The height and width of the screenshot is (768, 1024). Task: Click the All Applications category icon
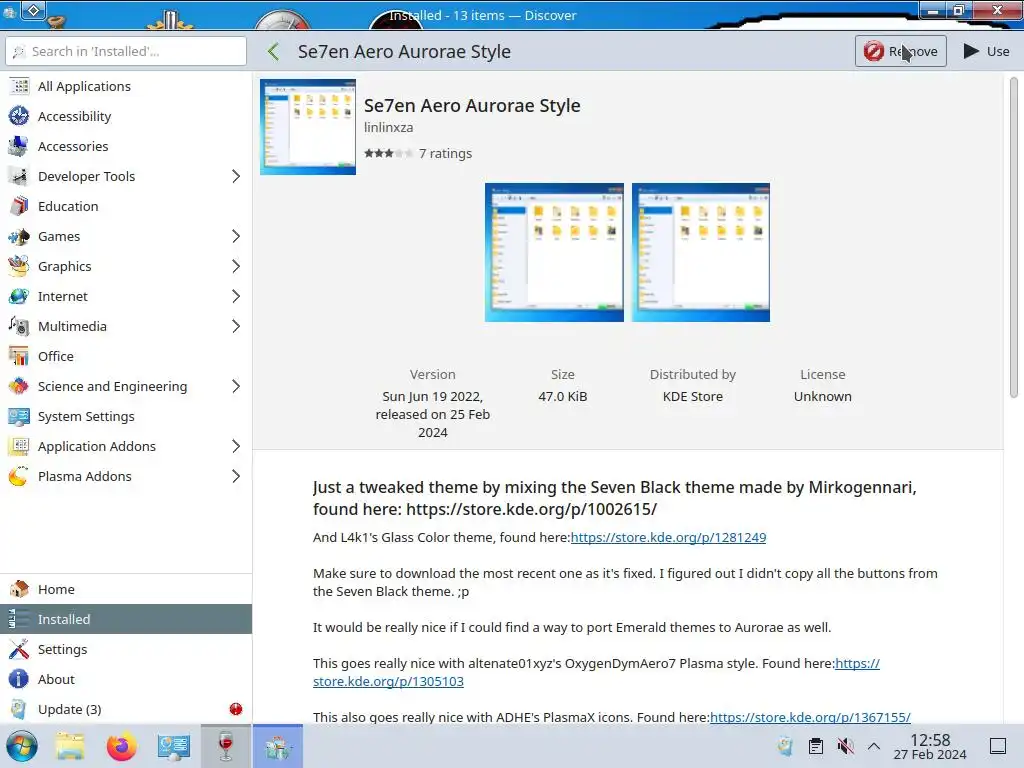[19, 86]
